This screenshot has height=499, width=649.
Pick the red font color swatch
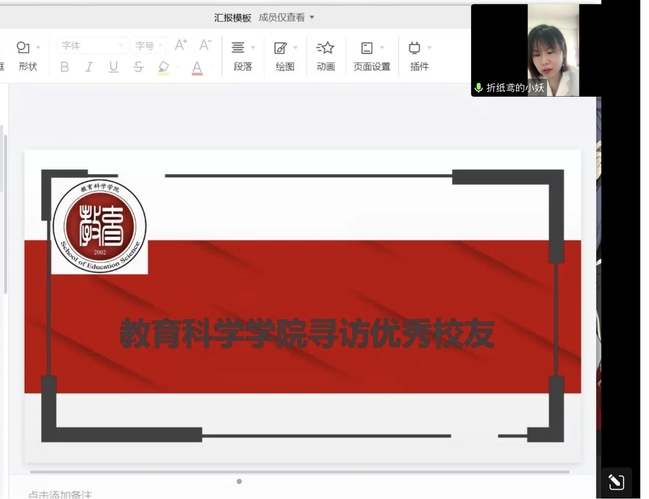(x=197, y=68)
